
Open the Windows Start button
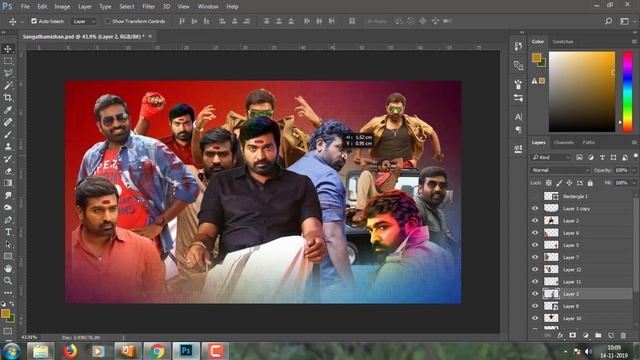(11, 351)
